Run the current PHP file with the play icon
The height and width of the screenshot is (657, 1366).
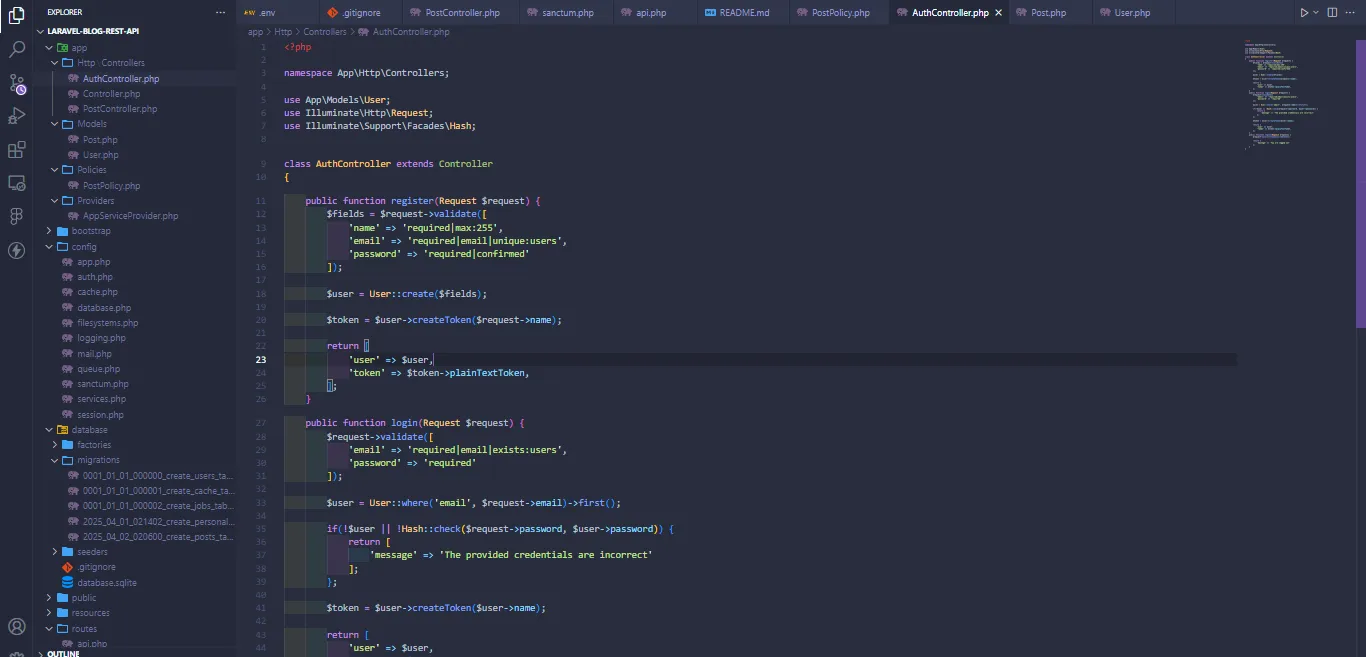[x=1305, y=12]
